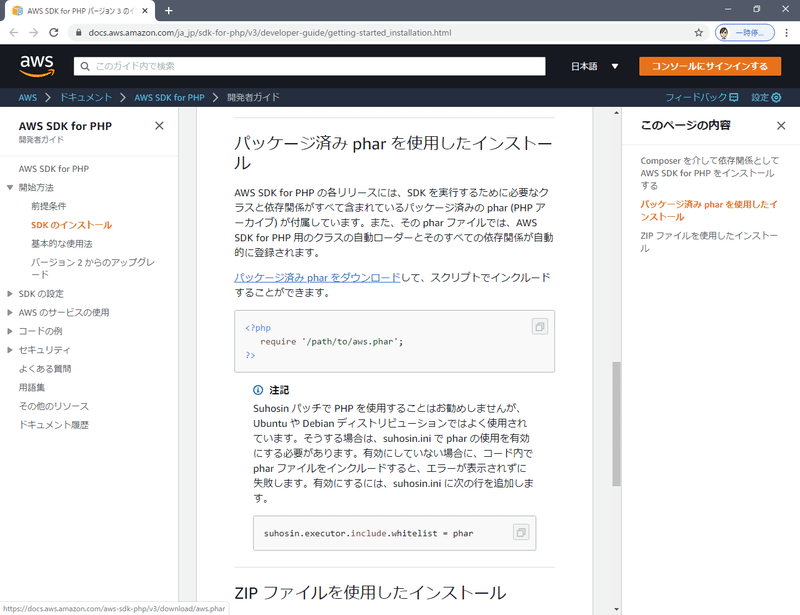Open 用語集 in sidebar
The width and height of the screenshot is (800, 615).
(x=32, y=388)
